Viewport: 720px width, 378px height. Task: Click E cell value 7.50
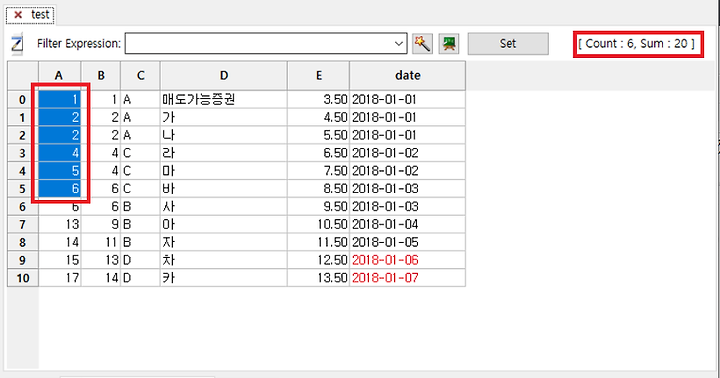pos(319,171)
